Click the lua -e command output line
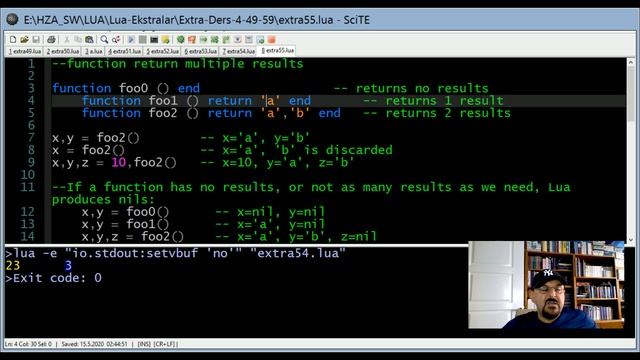Image resolution: width=640 pixels, height=360 pixels. click(x=175, y=253)
